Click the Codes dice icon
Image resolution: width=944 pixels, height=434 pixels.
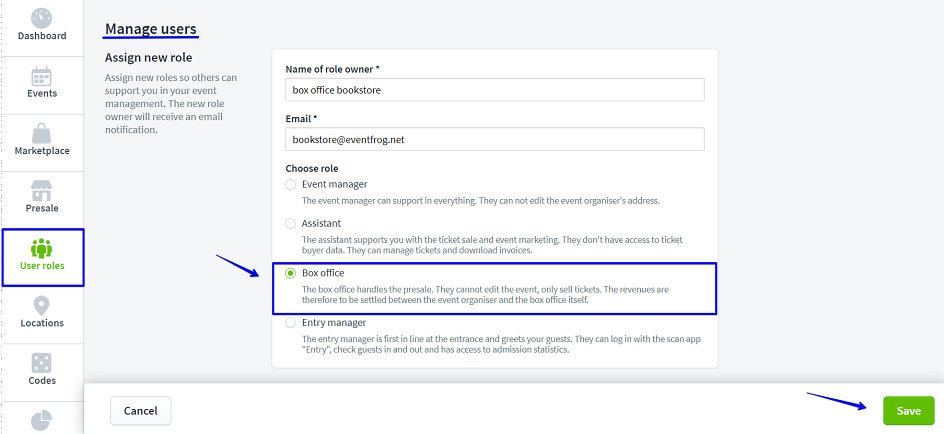tap(41, 362)
